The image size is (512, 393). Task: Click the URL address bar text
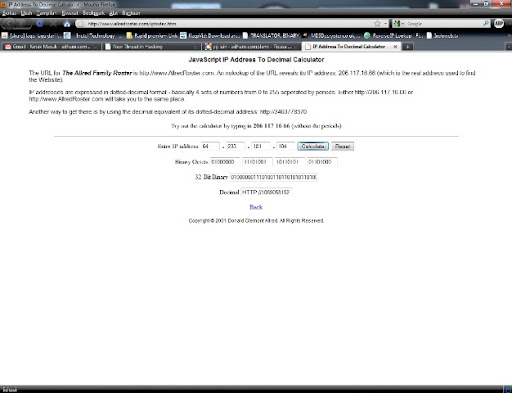click(x=132, y=24)
